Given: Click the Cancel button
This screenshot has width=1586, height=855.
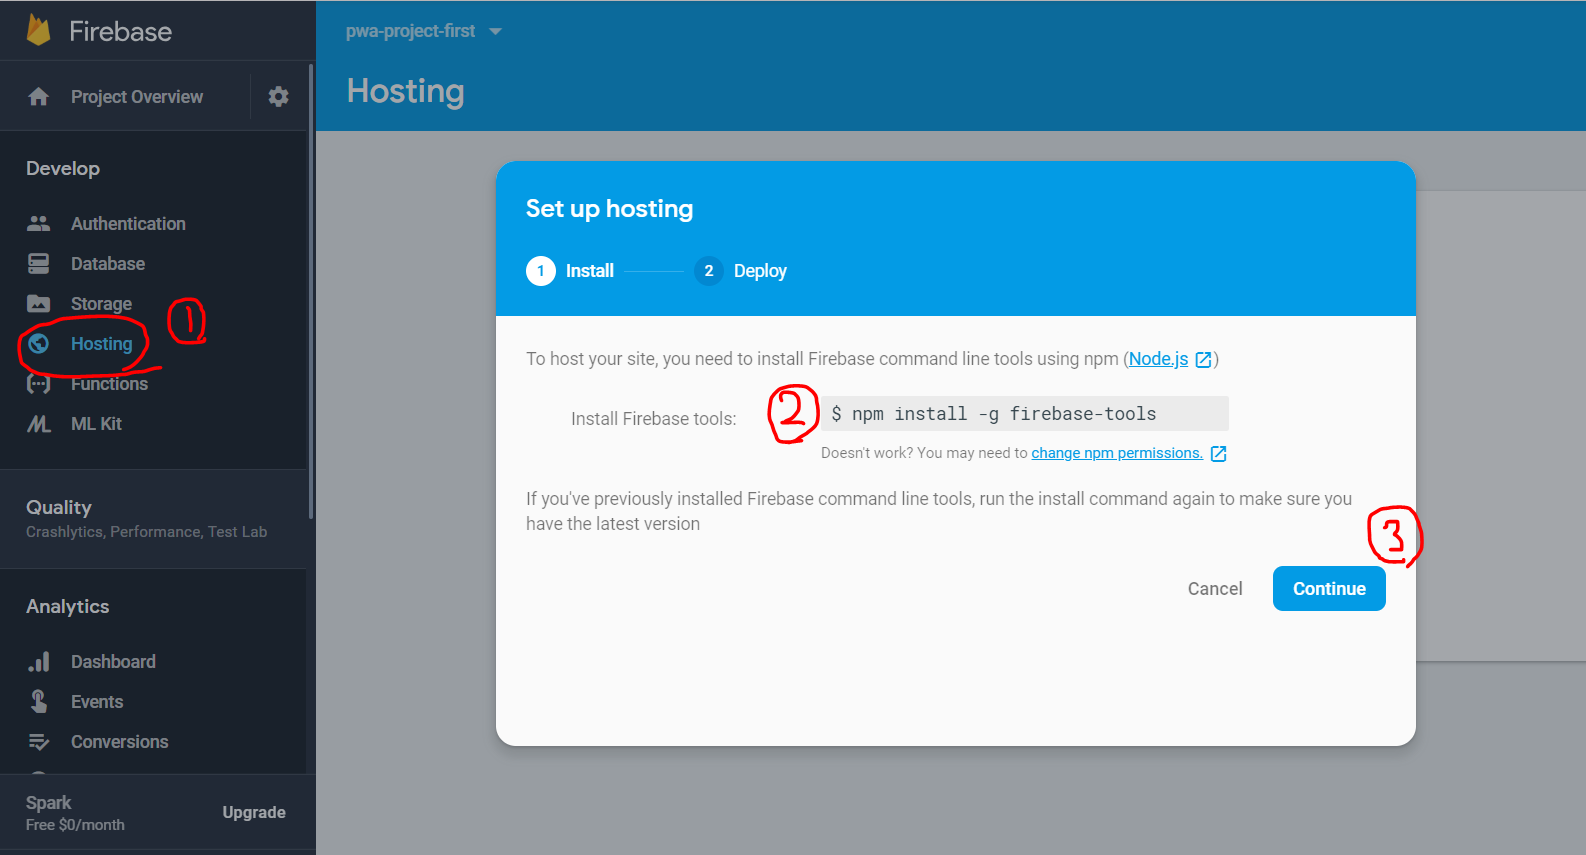Looking at the screenshot, I should (1215, 589).
